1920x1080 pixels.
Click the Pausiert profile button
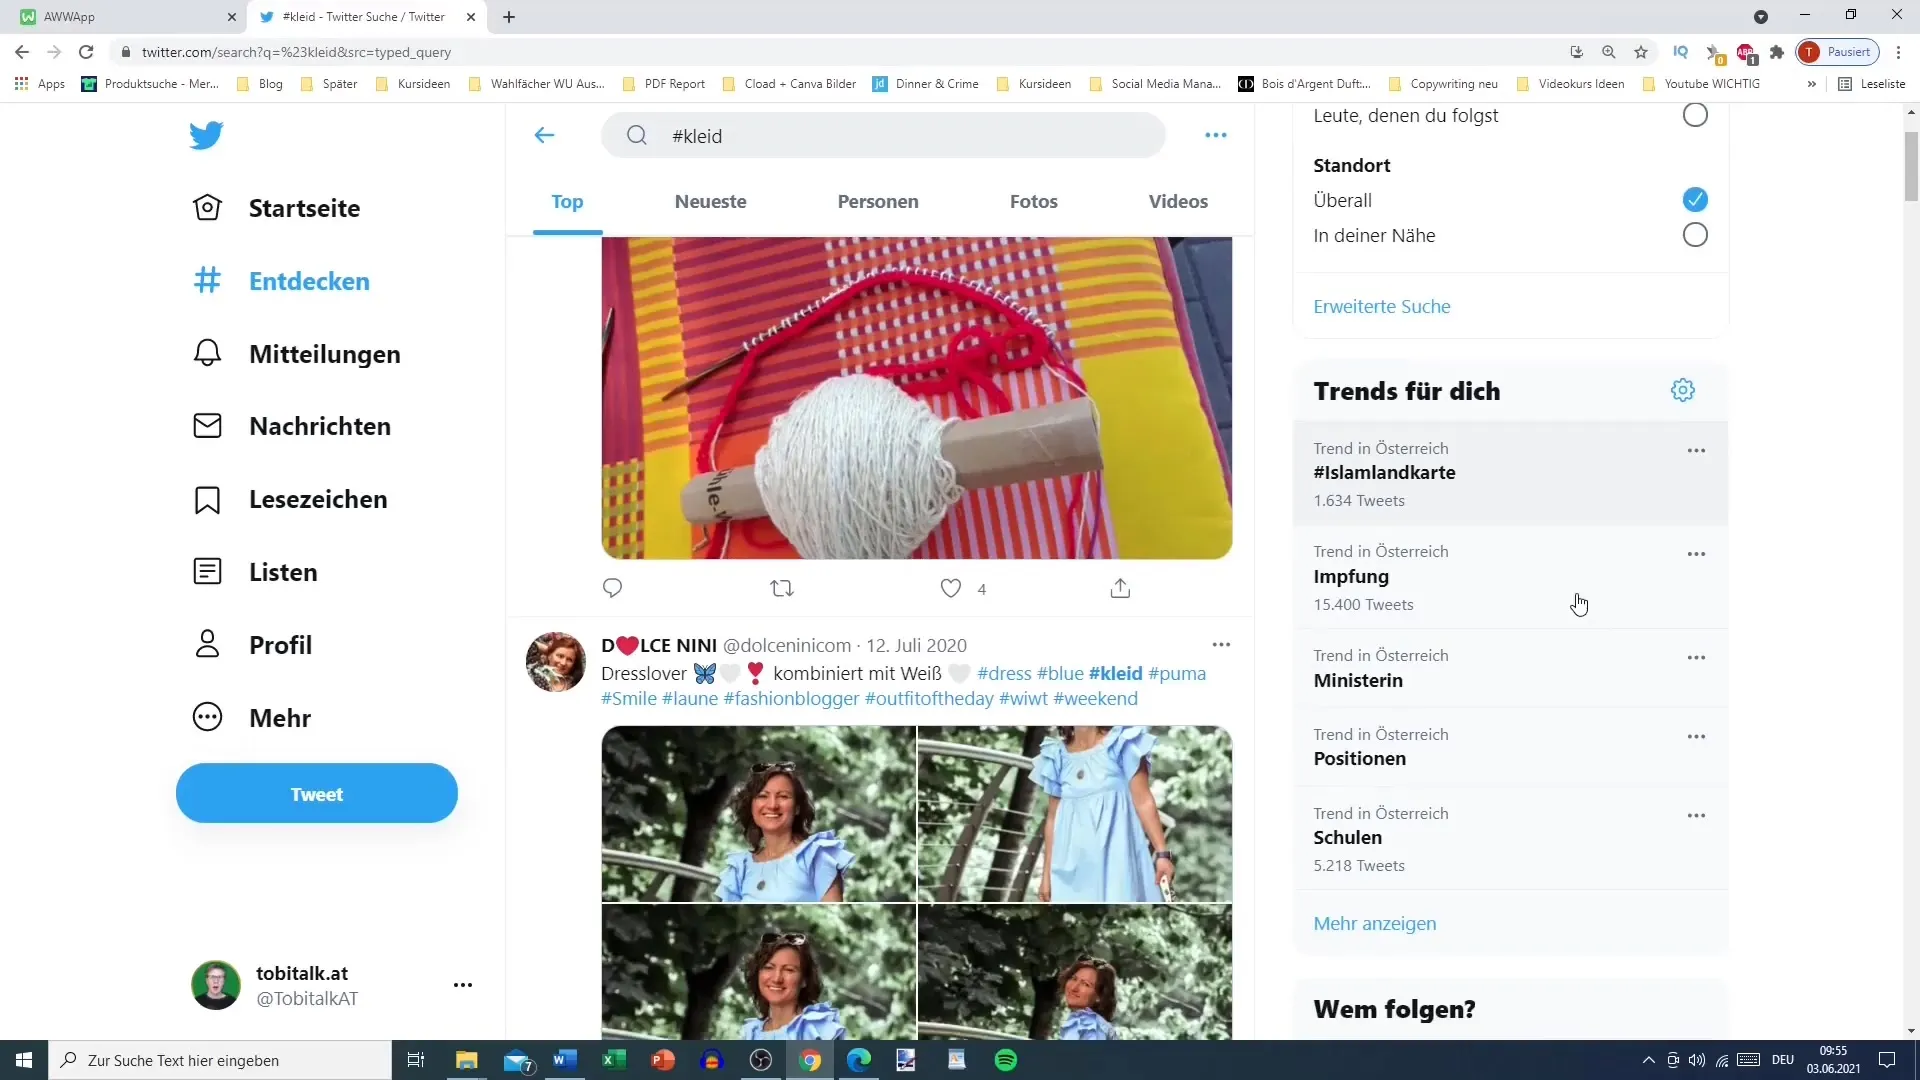pyautogui.click(x=1838, y=52)
